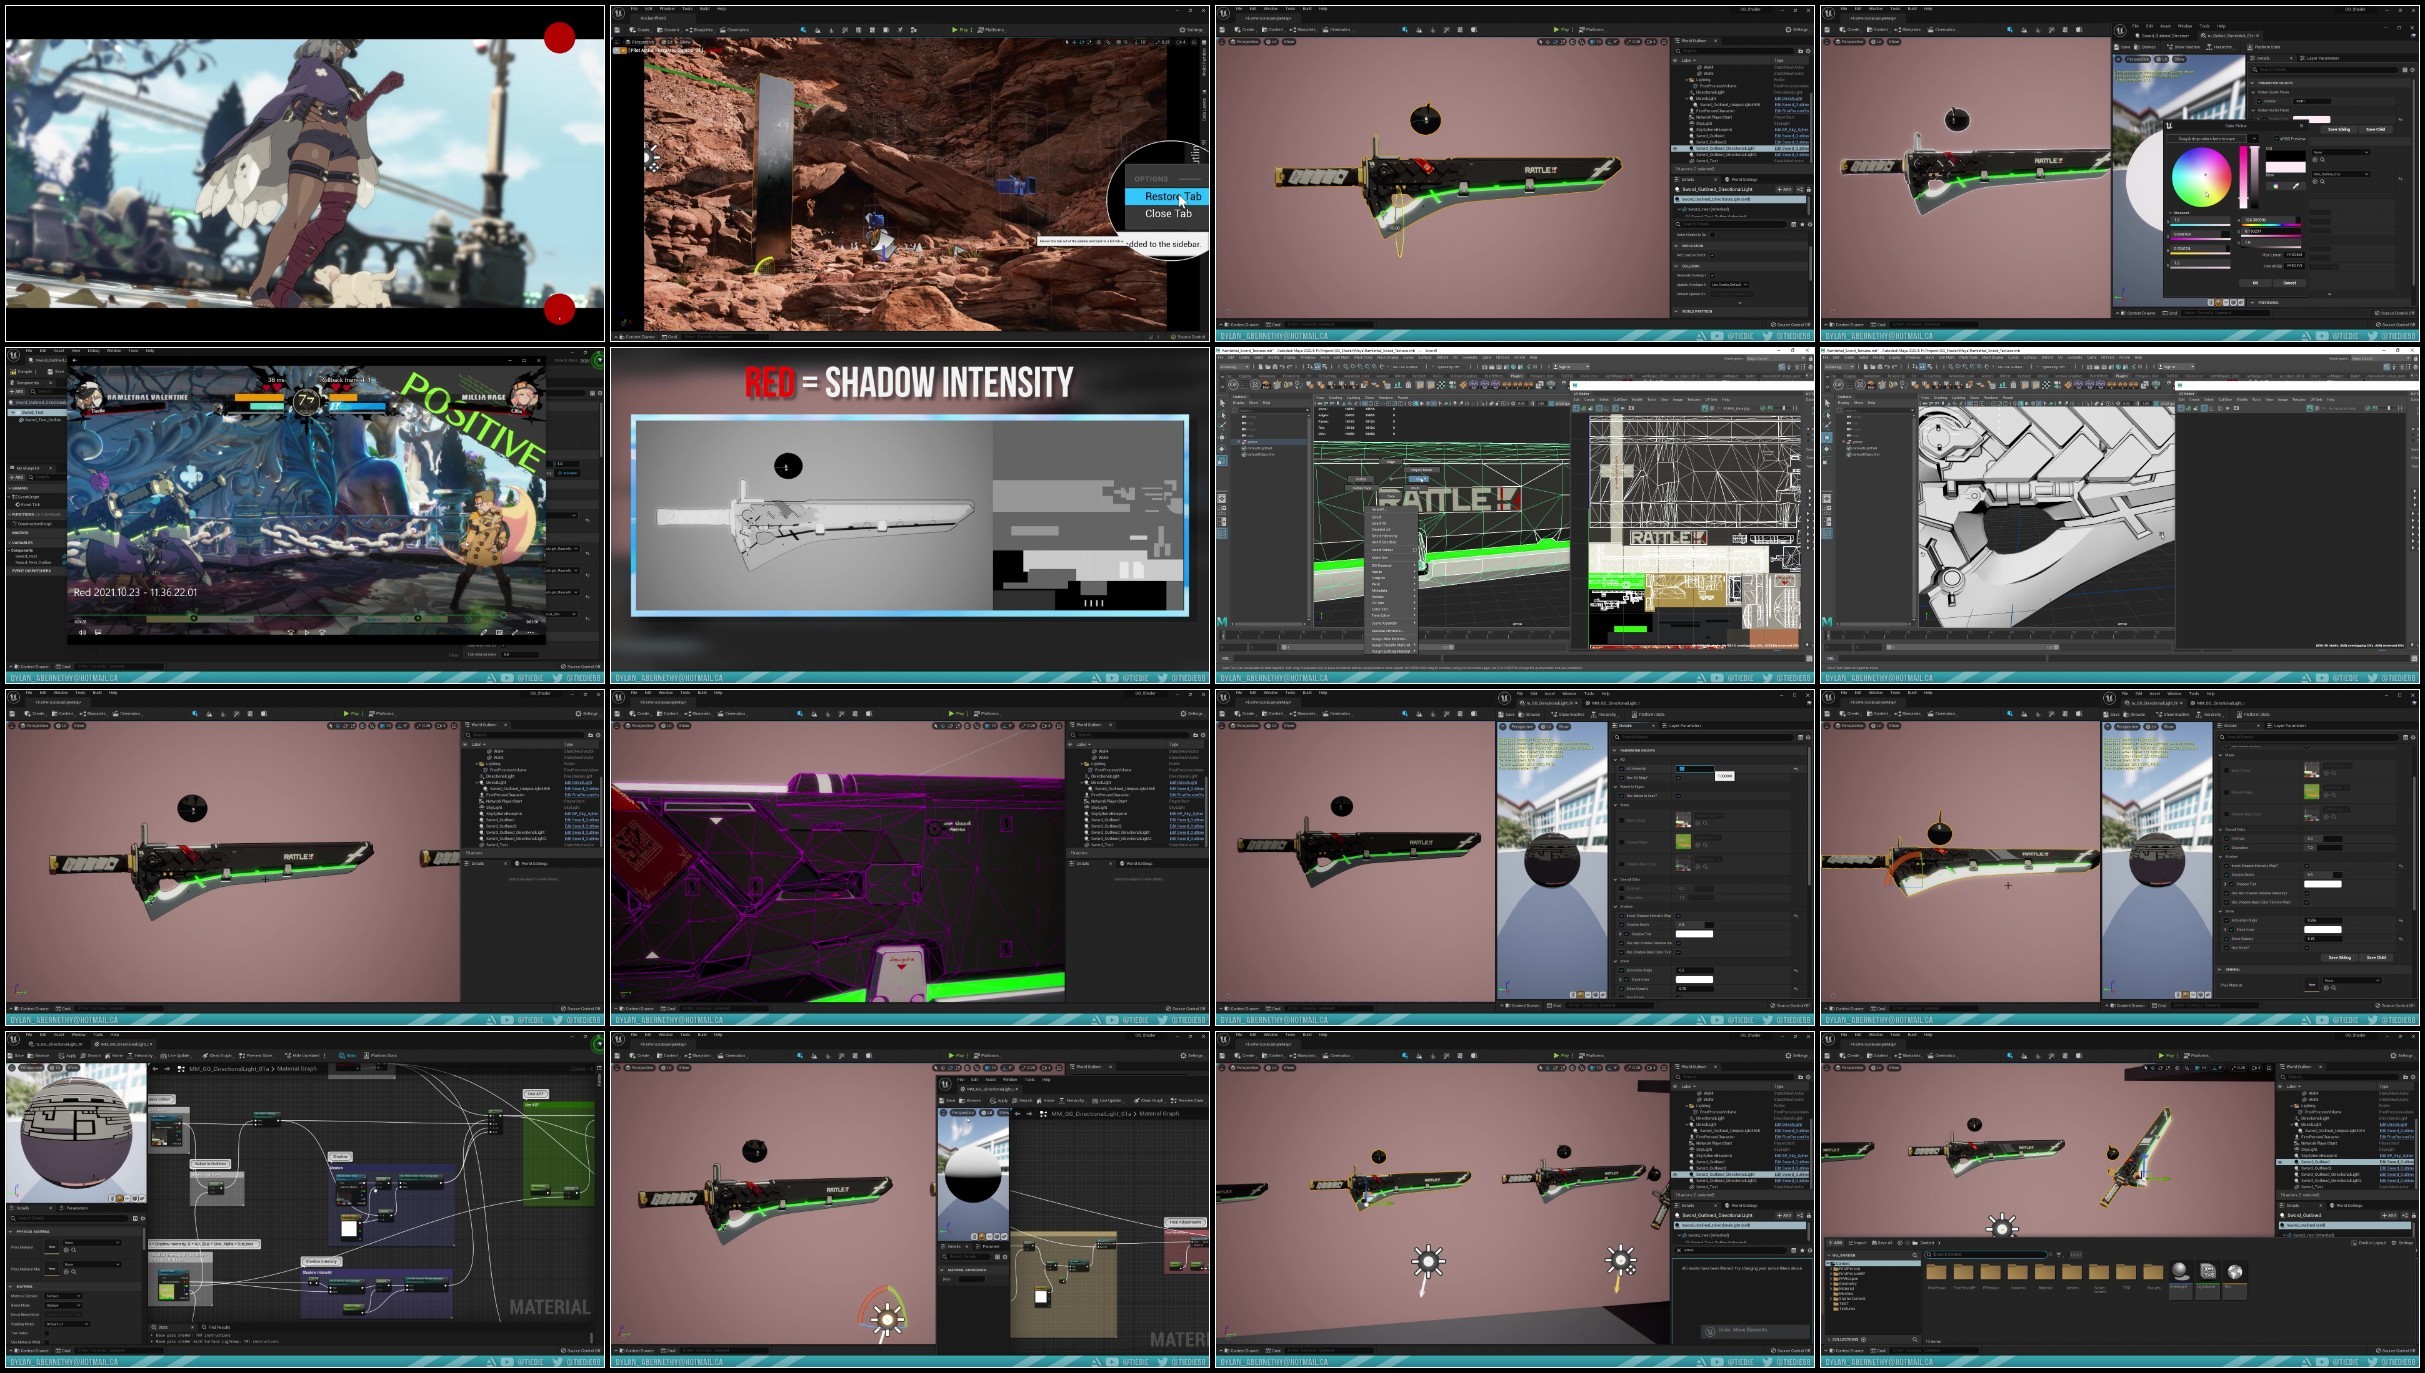2425x1373 pixels.
Task: Select the Shadow Intensity comment box in graph
Action: click(x=377, y=1294)
